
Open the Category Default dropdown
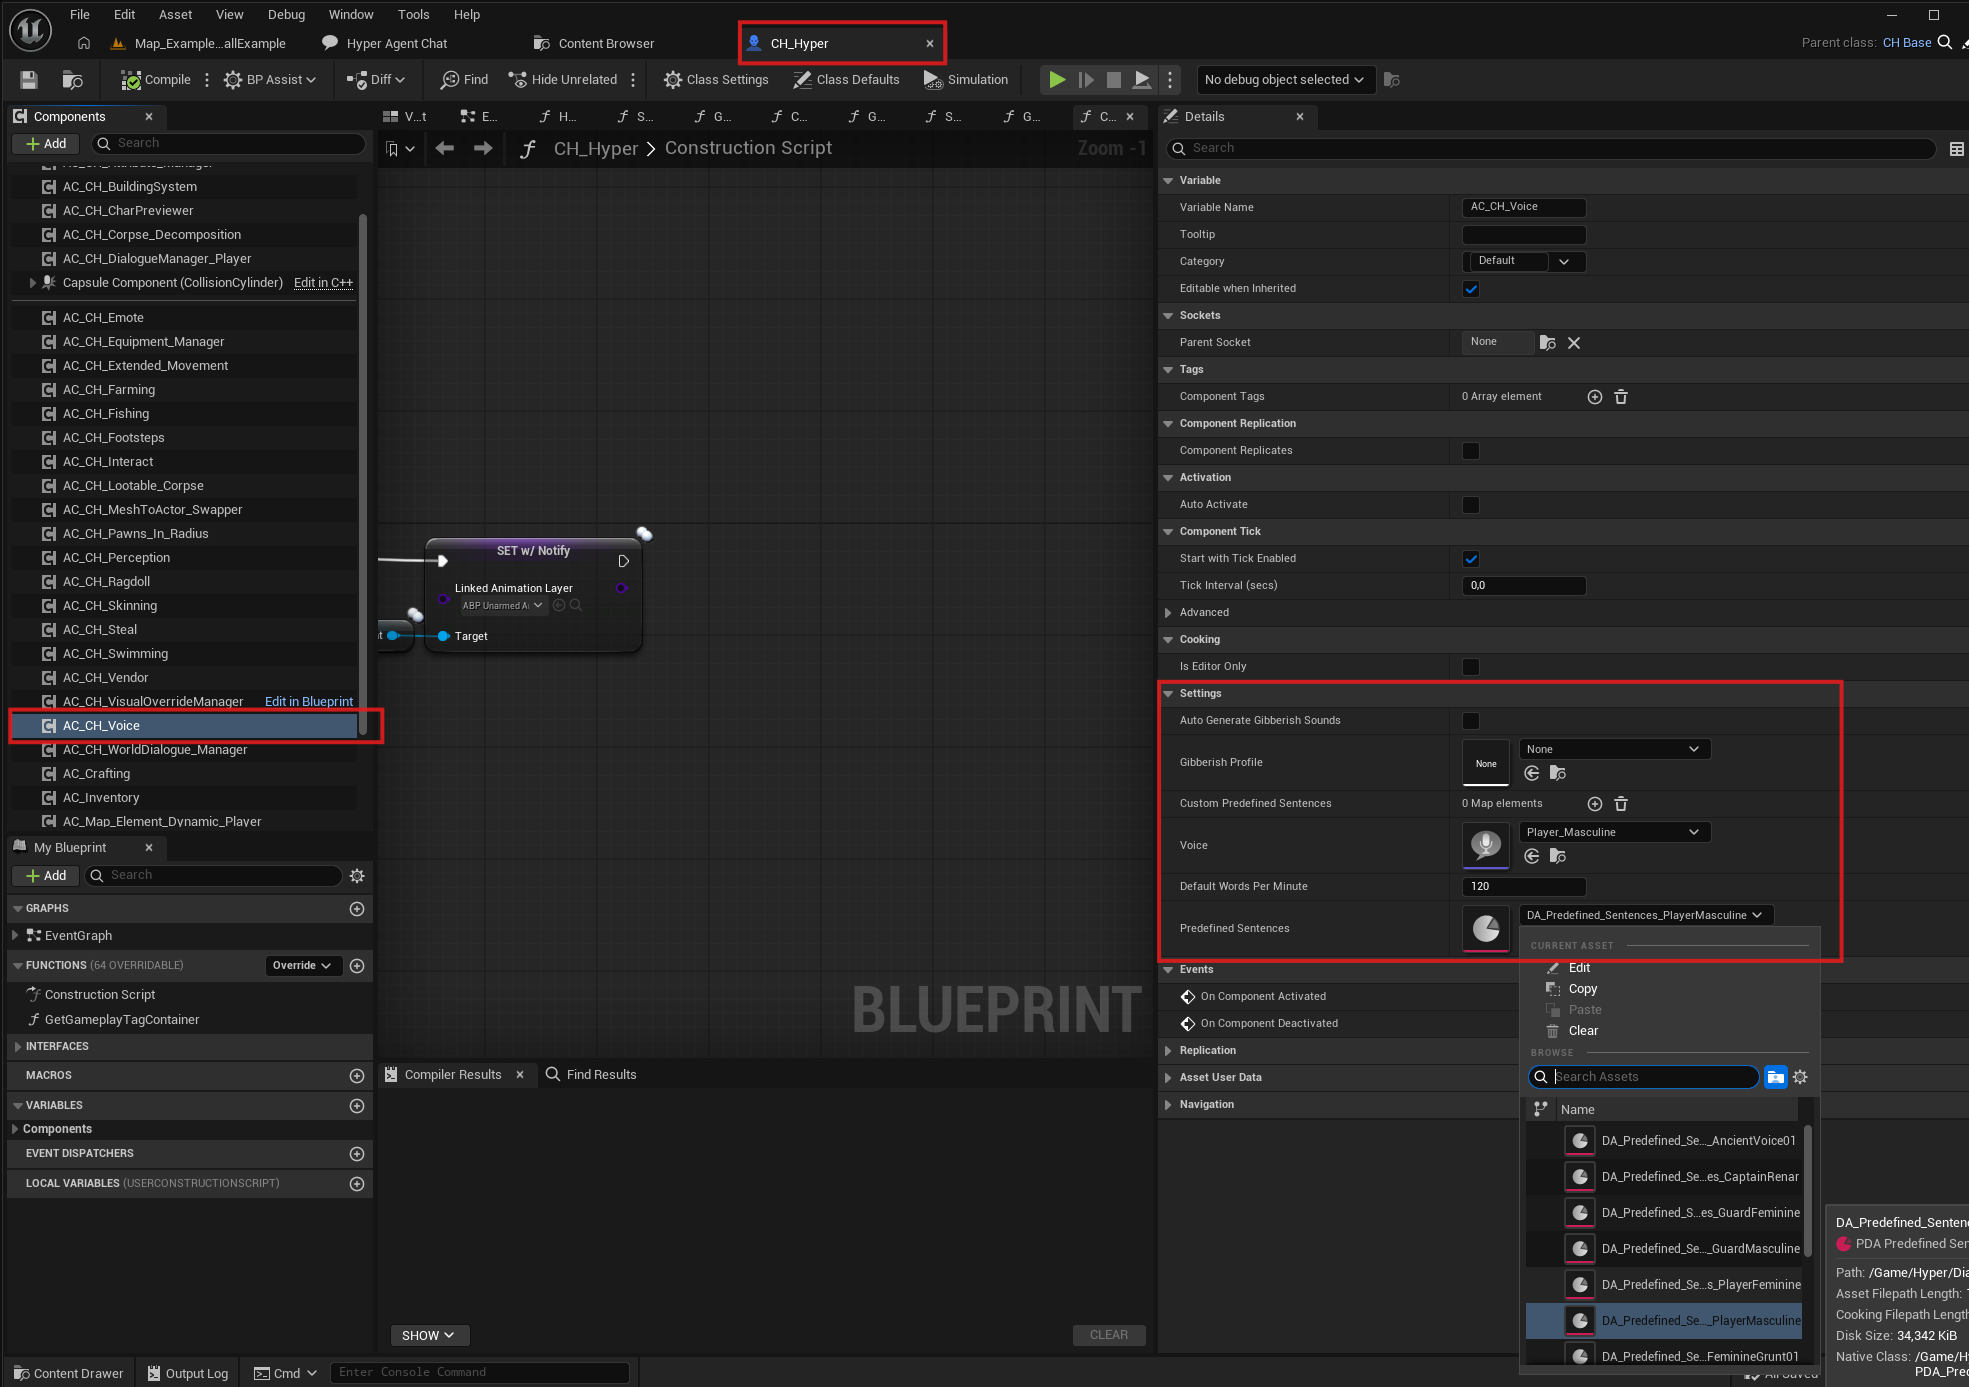(1524, 261)
